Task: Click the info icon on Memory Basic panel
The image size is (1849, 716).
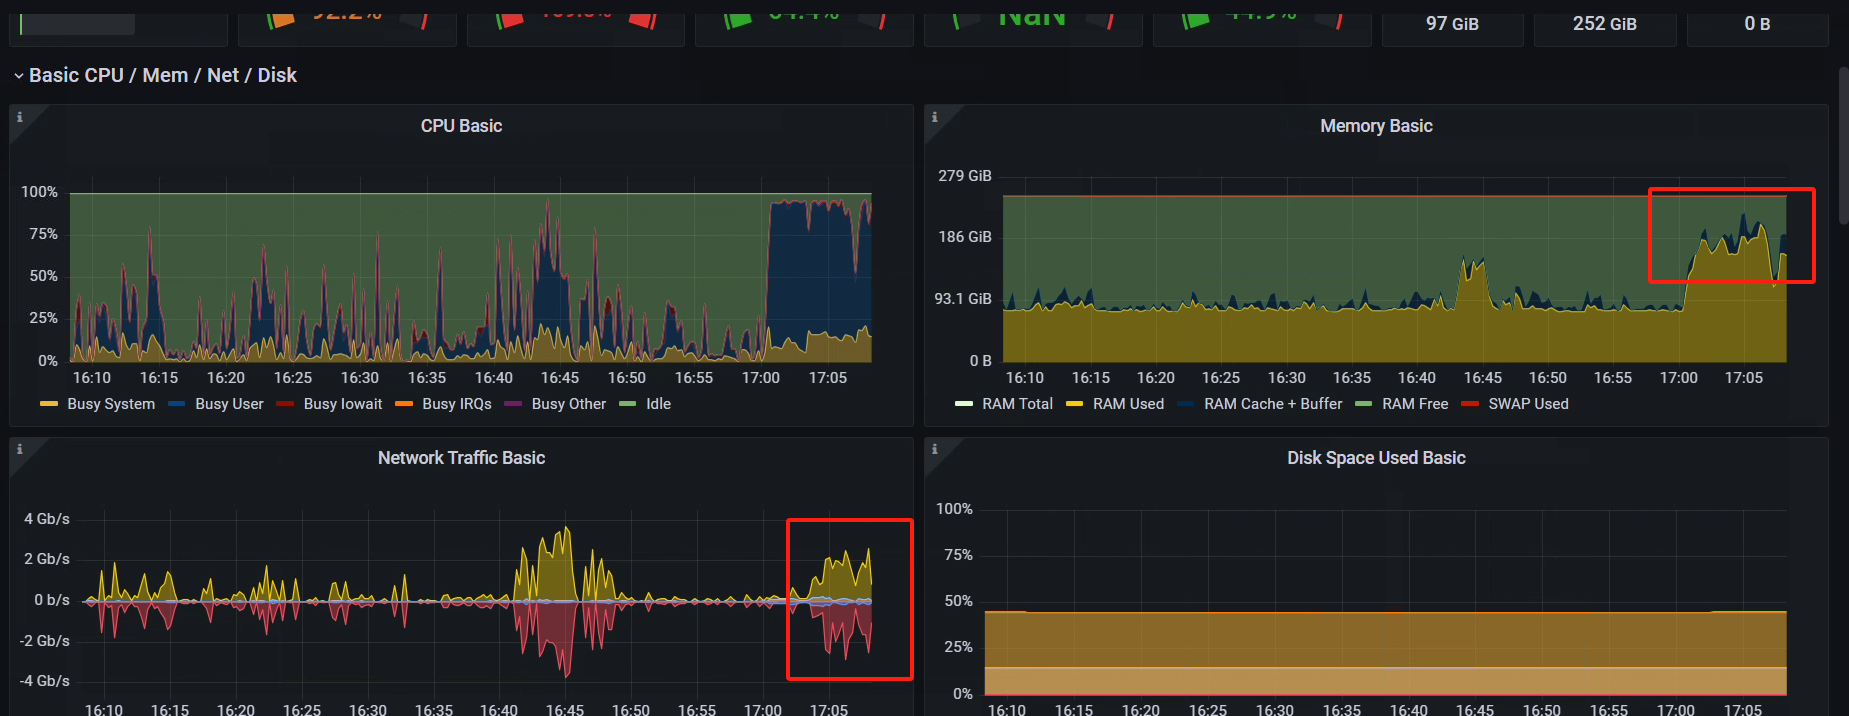Action: (934, 117)
